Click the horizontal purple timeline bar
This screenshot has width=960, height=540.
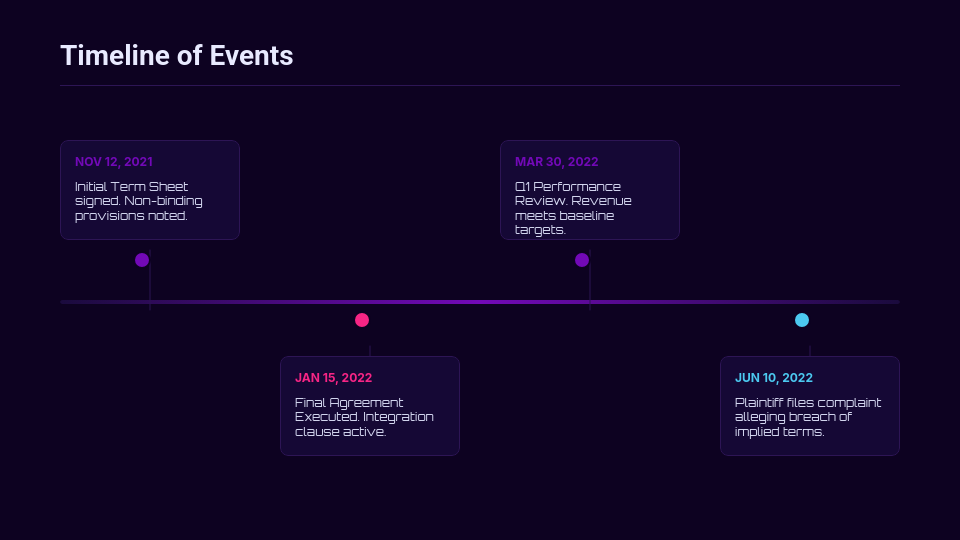click(x=480, y=301)
